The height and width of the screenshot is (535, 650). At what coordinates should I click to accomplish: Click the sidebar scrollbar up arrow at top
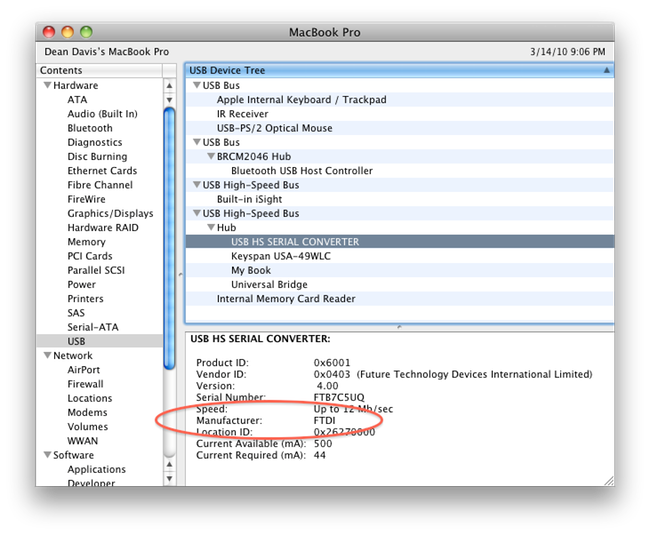[169, 86]
